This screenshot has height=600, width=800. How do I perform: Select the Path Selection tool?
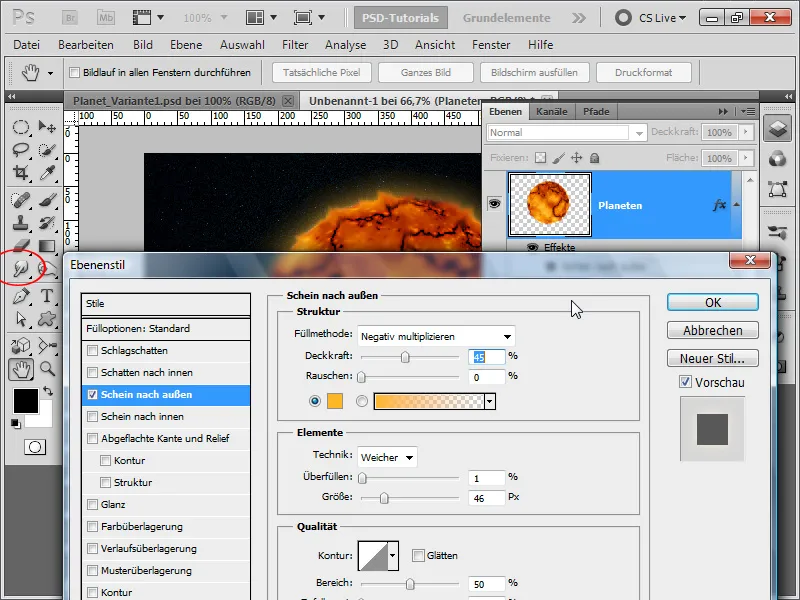click(20, 319)
